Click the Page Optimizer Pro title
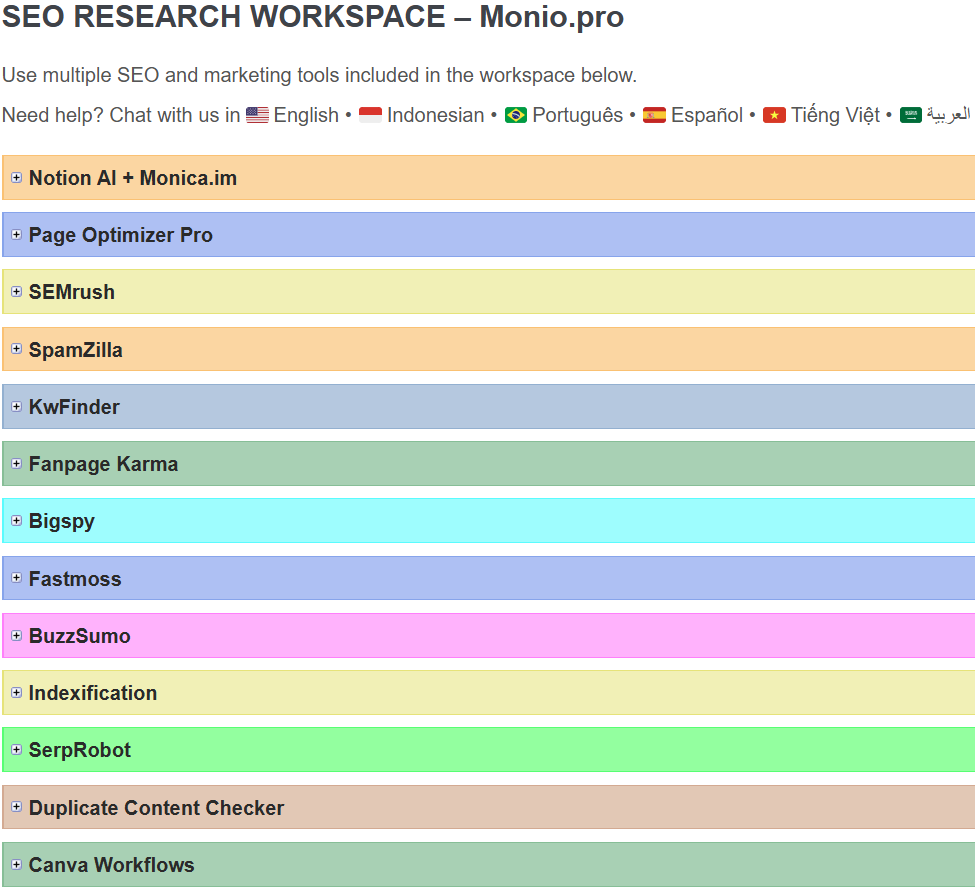 121,235
